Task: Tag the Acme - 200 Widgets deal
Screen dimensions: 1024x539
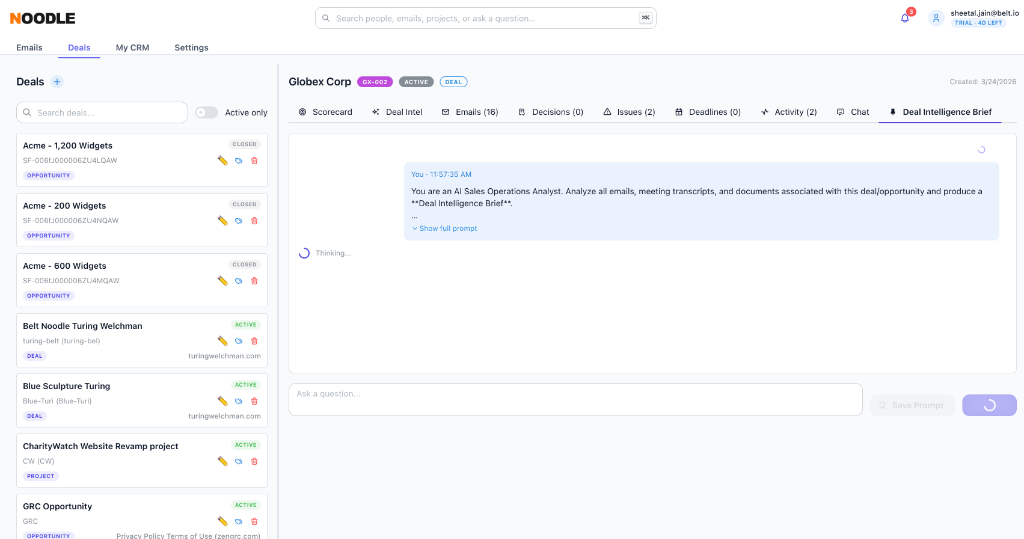Action: pos(238,221)
